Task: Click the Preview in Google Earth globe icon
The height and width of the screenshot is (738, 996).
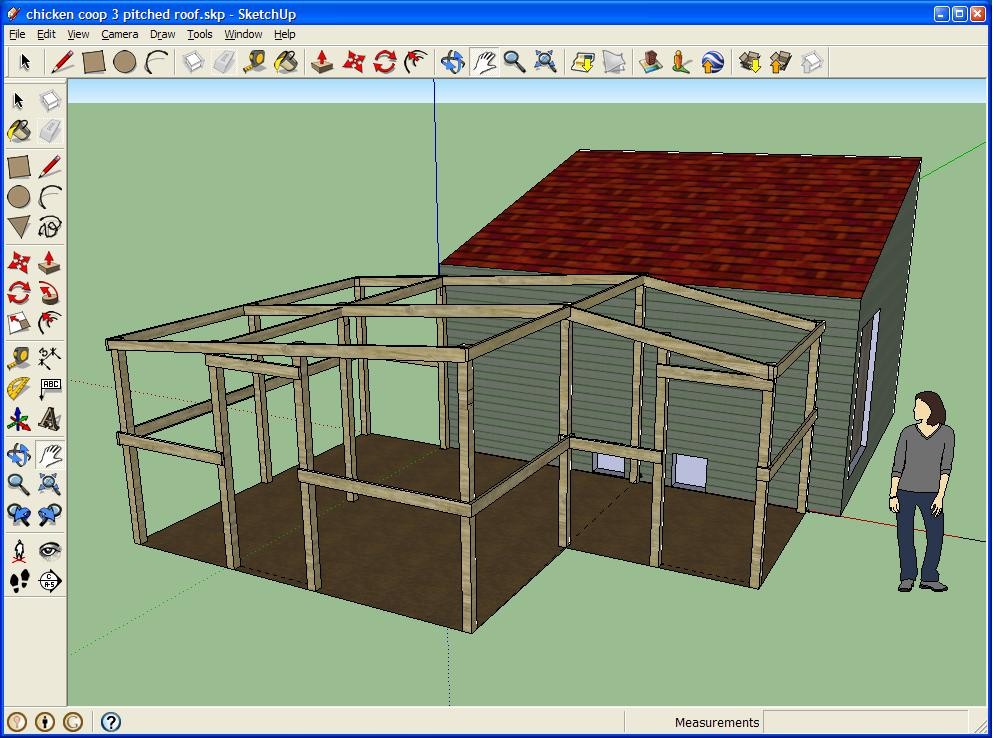Action: [x=713, y=62]
